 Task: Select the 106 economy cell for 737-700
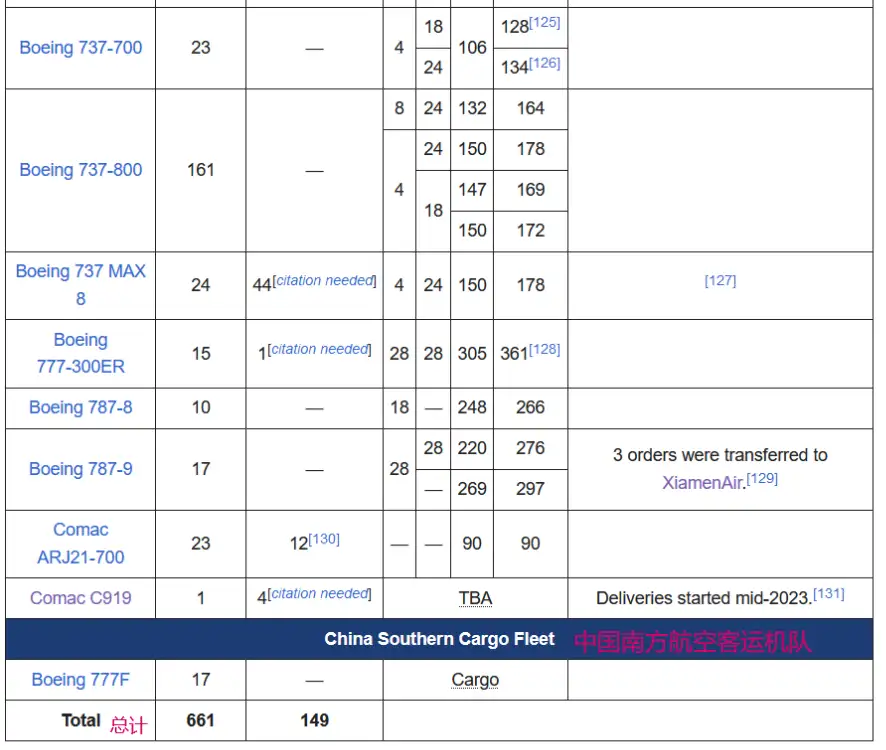pos(472,48)
